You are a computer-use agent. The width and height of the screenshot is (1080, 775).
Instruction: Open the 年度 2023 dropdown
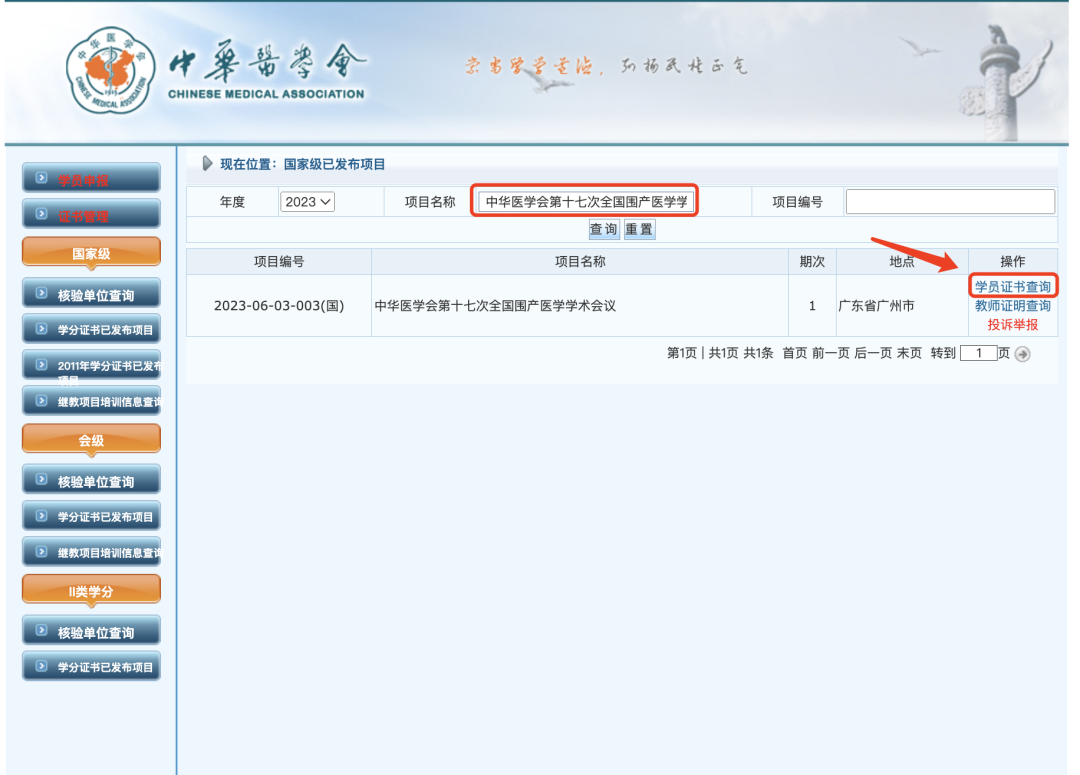pos(307,202)
